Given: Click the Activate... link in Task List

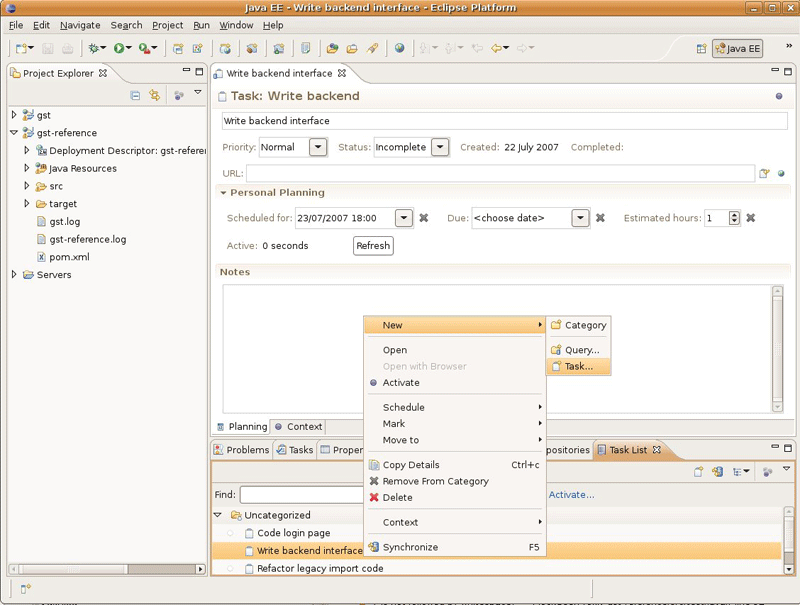Looking at the screenshot, I should point(571,494).
